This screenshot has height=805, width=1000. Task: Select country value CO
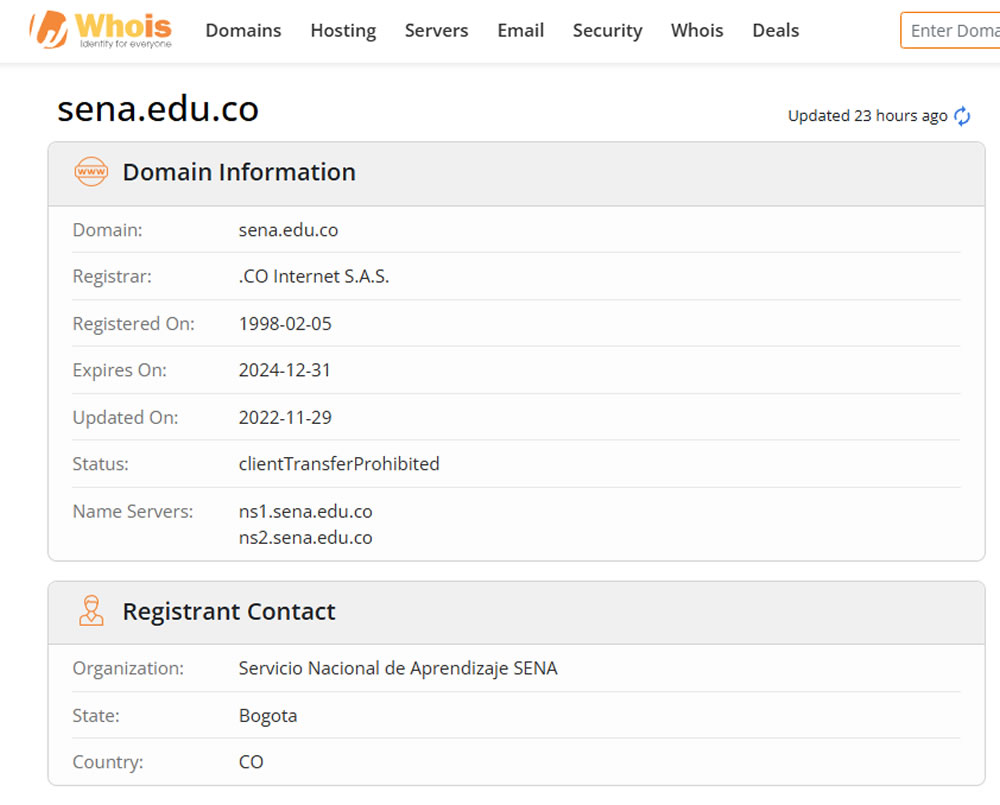click(x=251, y=762)
